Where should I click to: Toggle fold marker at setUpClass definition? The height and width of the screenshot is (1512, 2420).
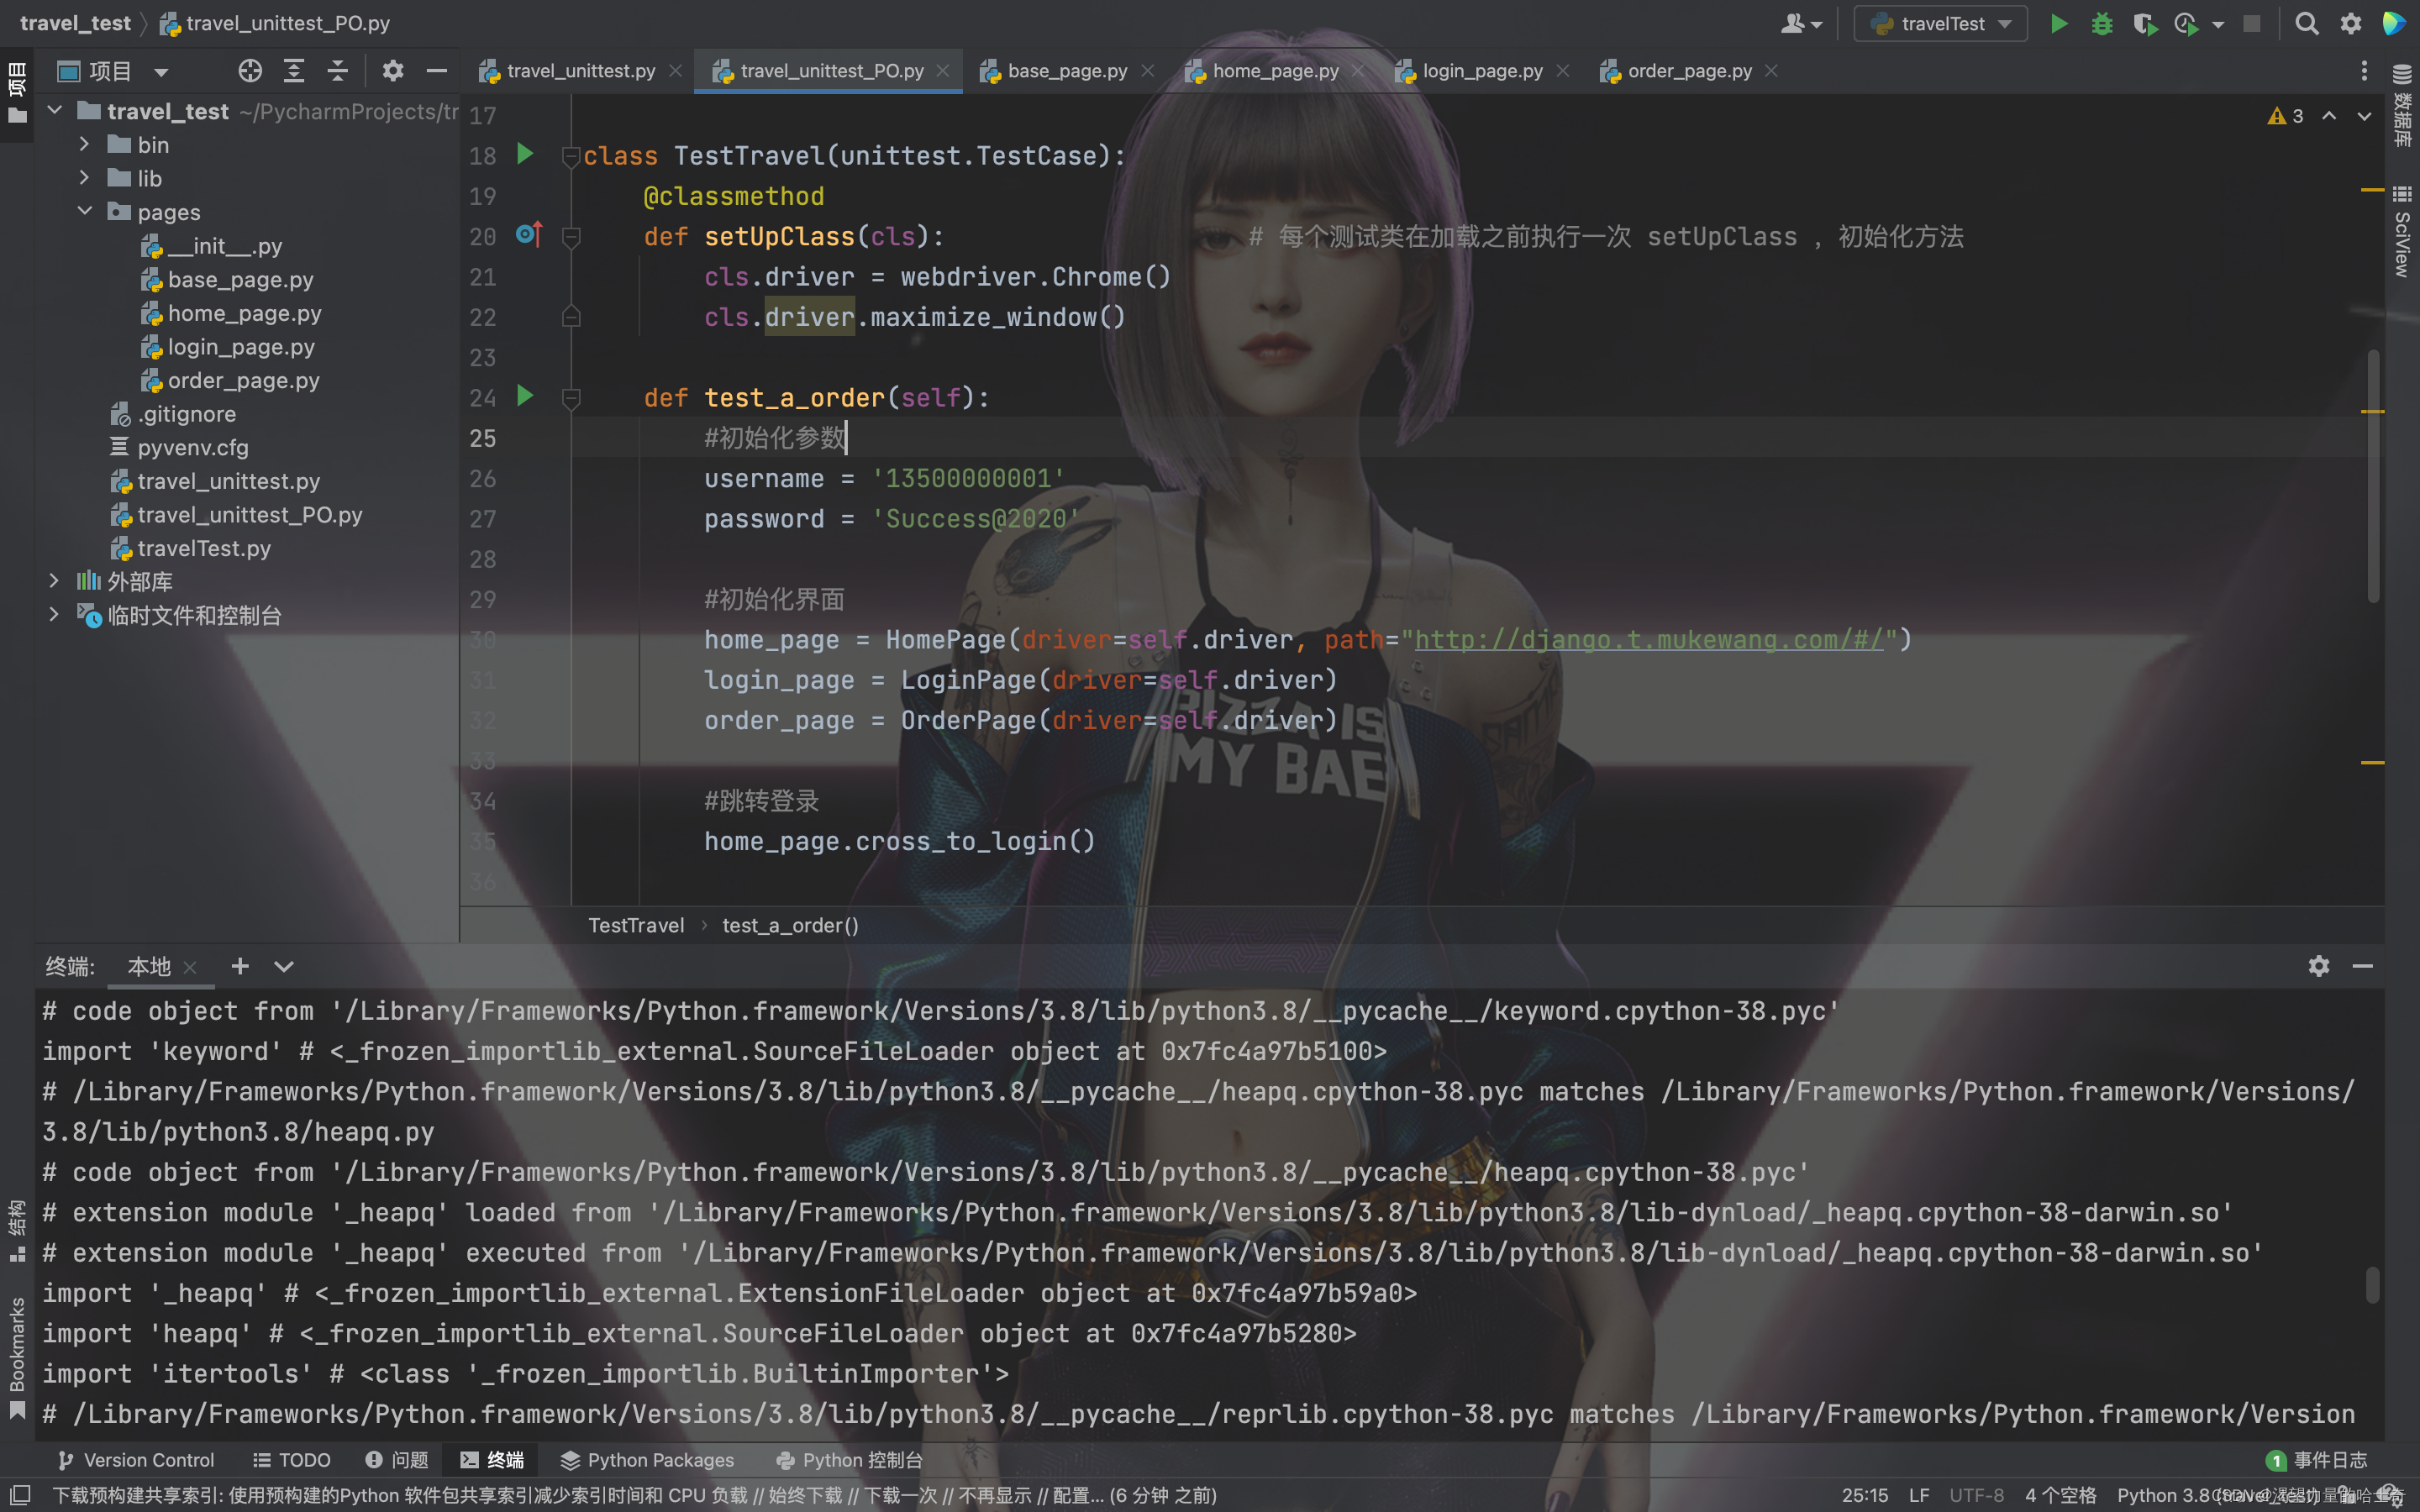point(571,237)
